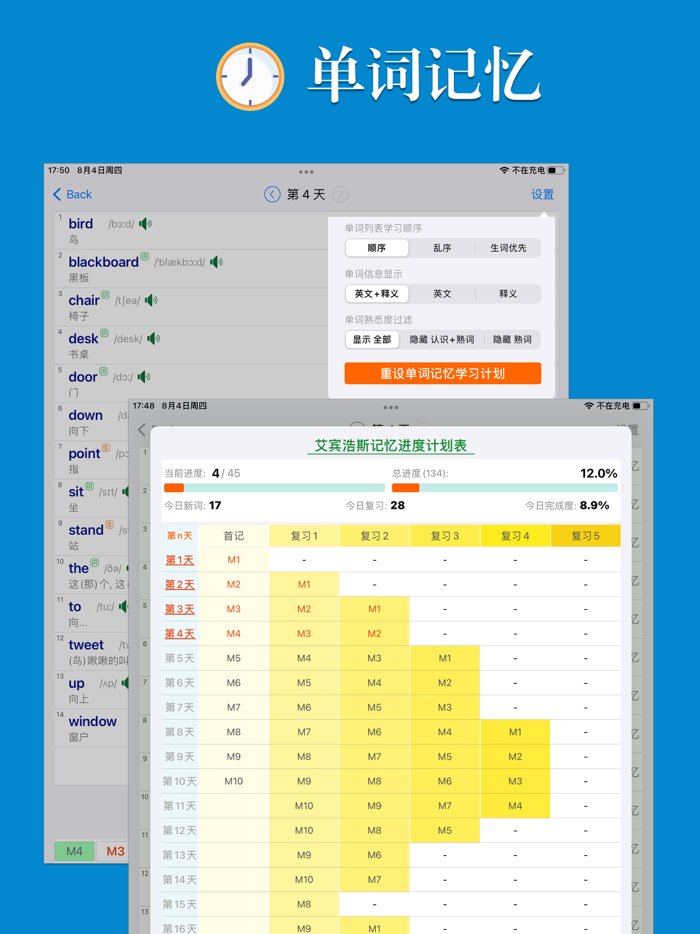Click M10 cell in 第10天 row

pyautogui.click(x=234, y=781)
